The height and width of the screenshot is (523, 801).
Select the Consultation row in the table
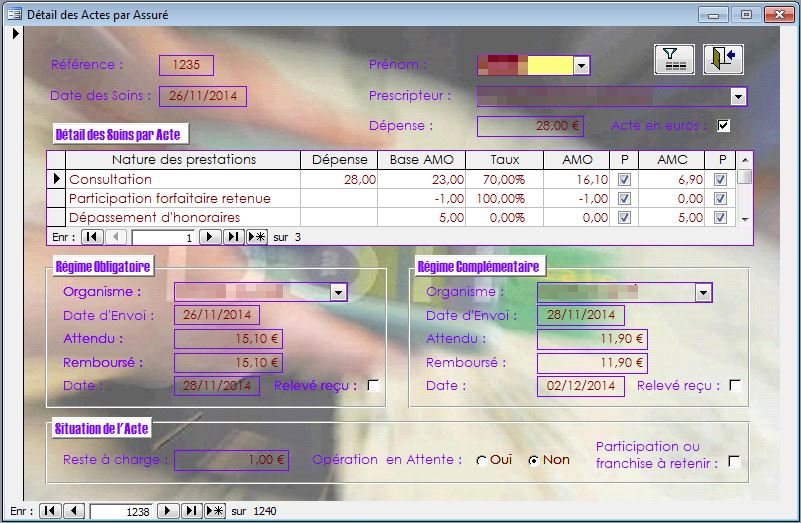tap(57, 180)
